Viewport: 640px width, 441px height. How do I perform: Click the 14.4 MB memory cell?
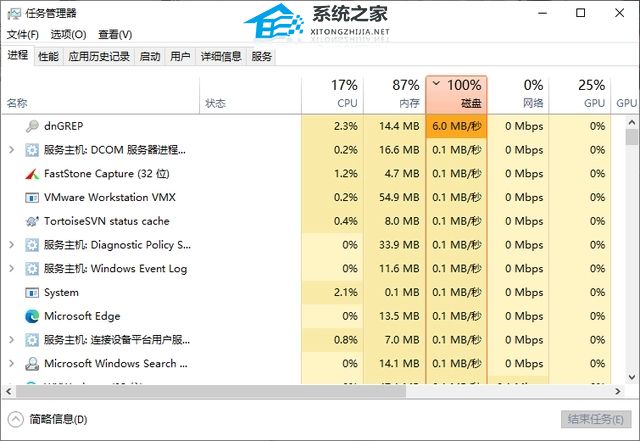(x=394, y=126)
